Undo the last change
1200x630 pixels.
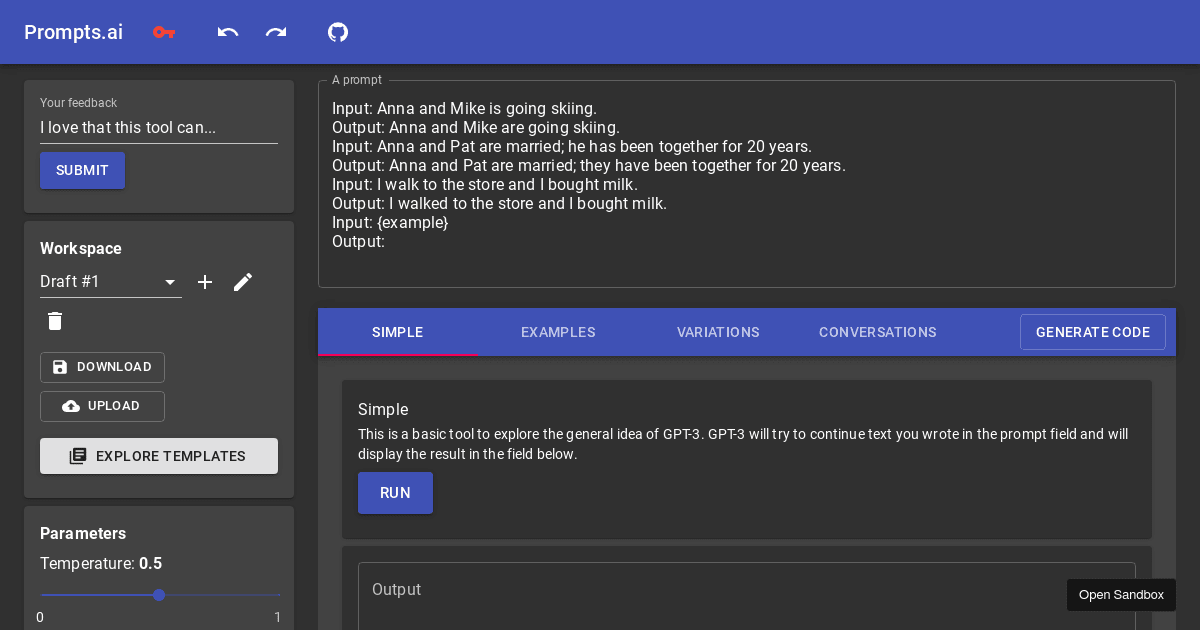(x=227, y=32)
